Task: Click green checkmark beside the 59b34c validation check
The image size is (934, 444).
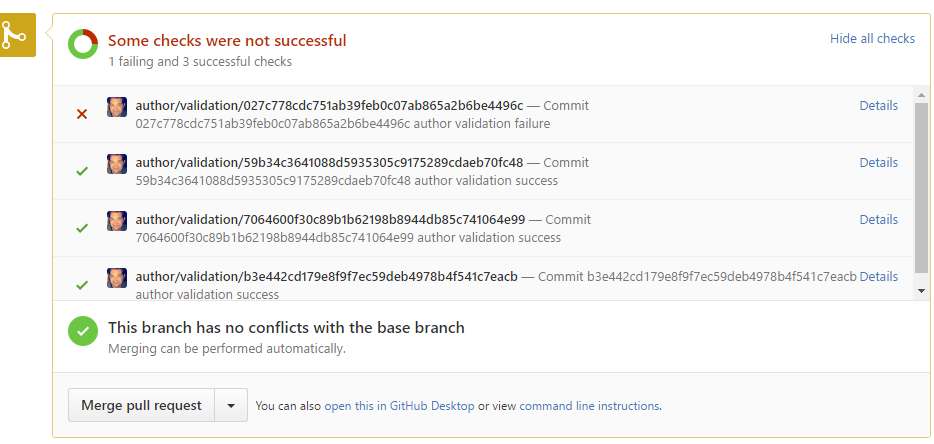Action: (x=82, y=171)
